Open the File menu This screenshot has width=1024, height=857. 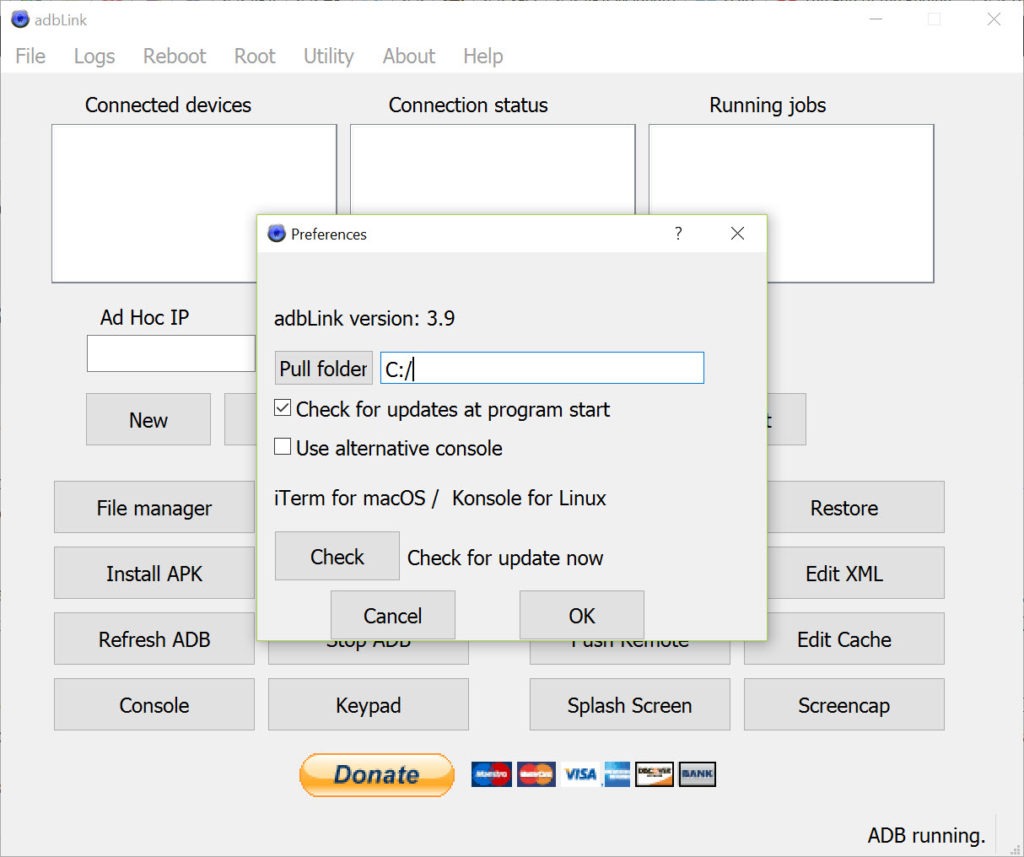pos(30,56)
